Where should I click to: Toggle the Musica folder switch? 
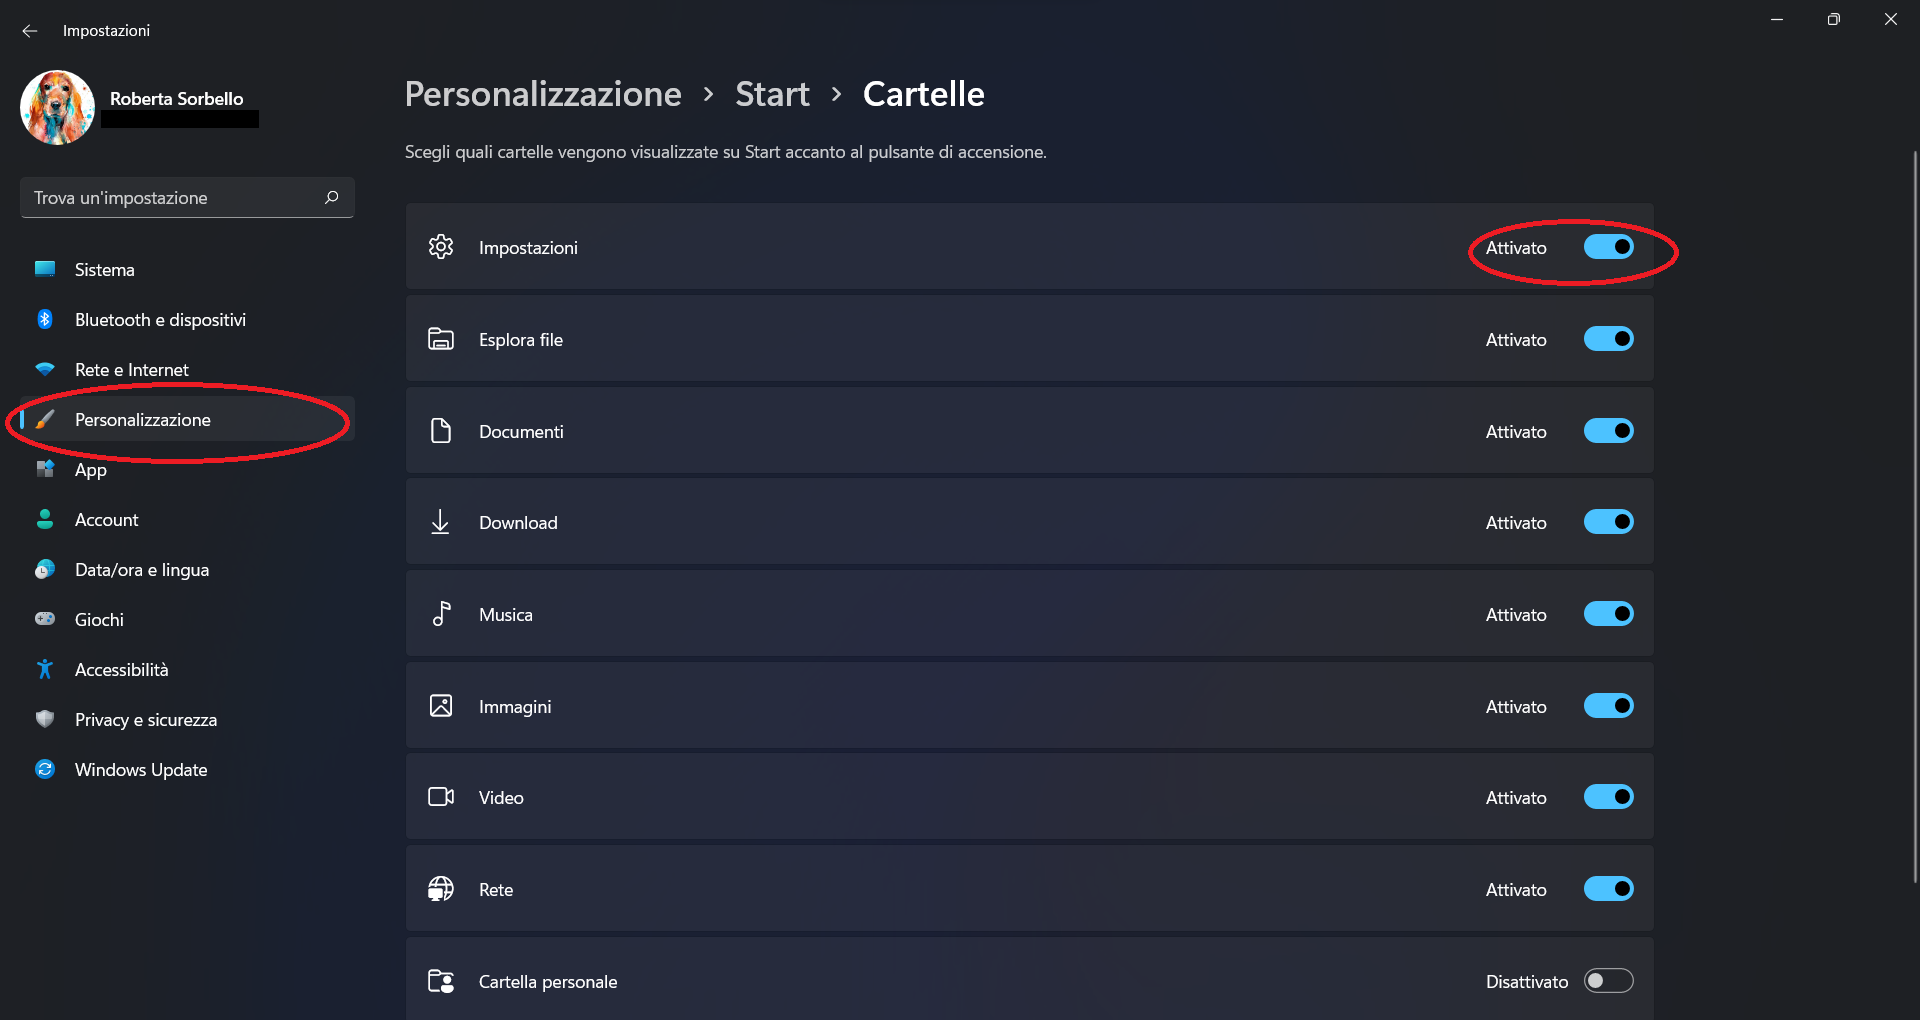point(1608,614)
